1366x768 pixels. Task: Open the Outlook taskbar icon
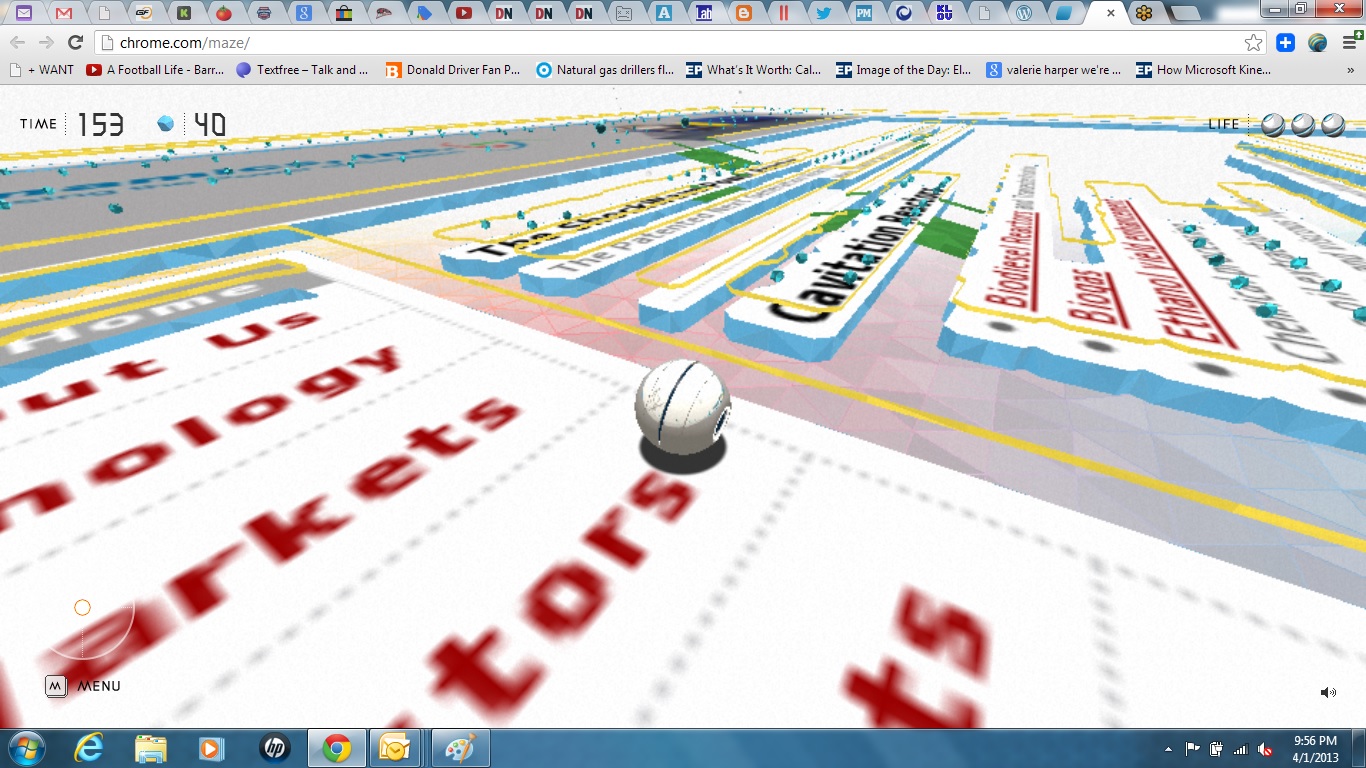[x=395, y=748]
